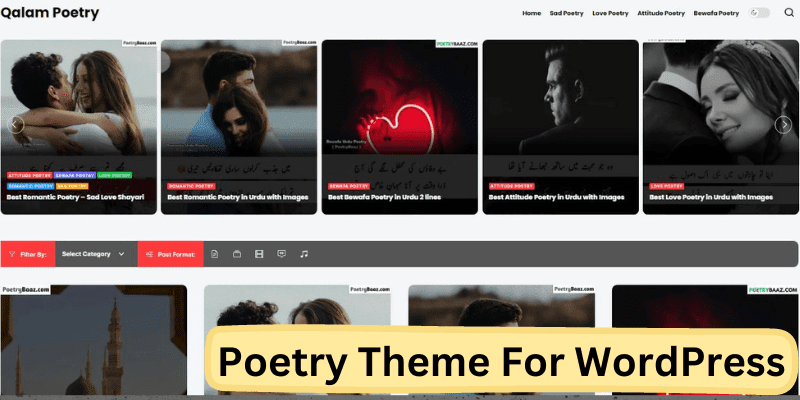Filter by gallery post format icon
This screenshot has height=400, width=800.
pos(237,254)
